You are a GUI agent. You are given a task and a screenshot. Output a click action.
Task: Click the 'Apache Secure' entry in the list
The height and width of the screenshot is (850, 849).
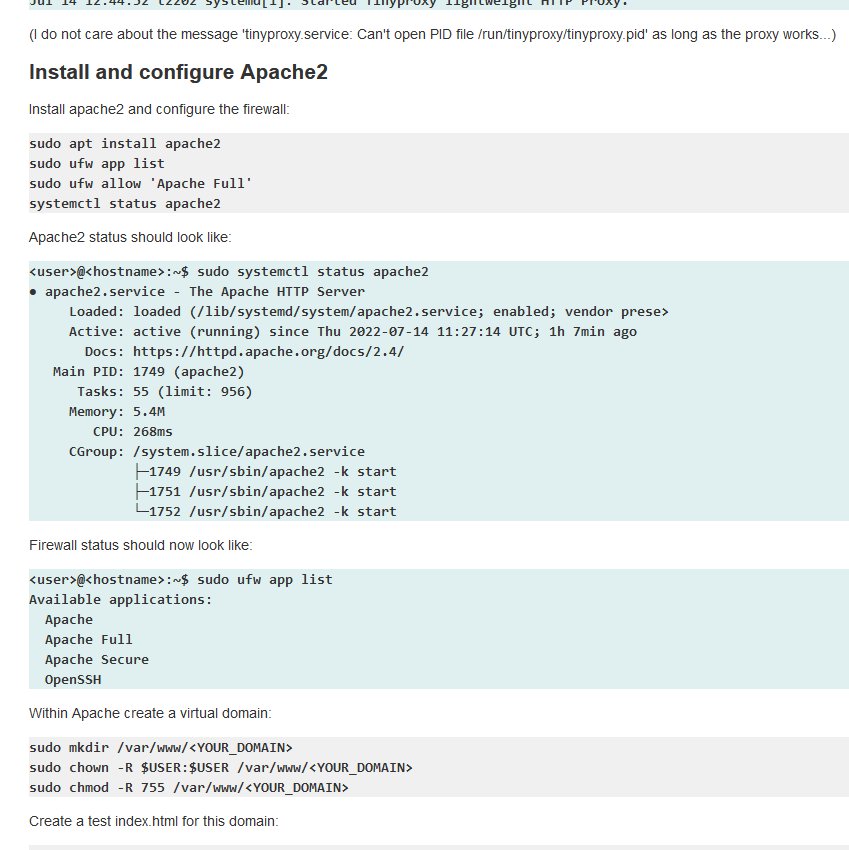click(97, 660)
